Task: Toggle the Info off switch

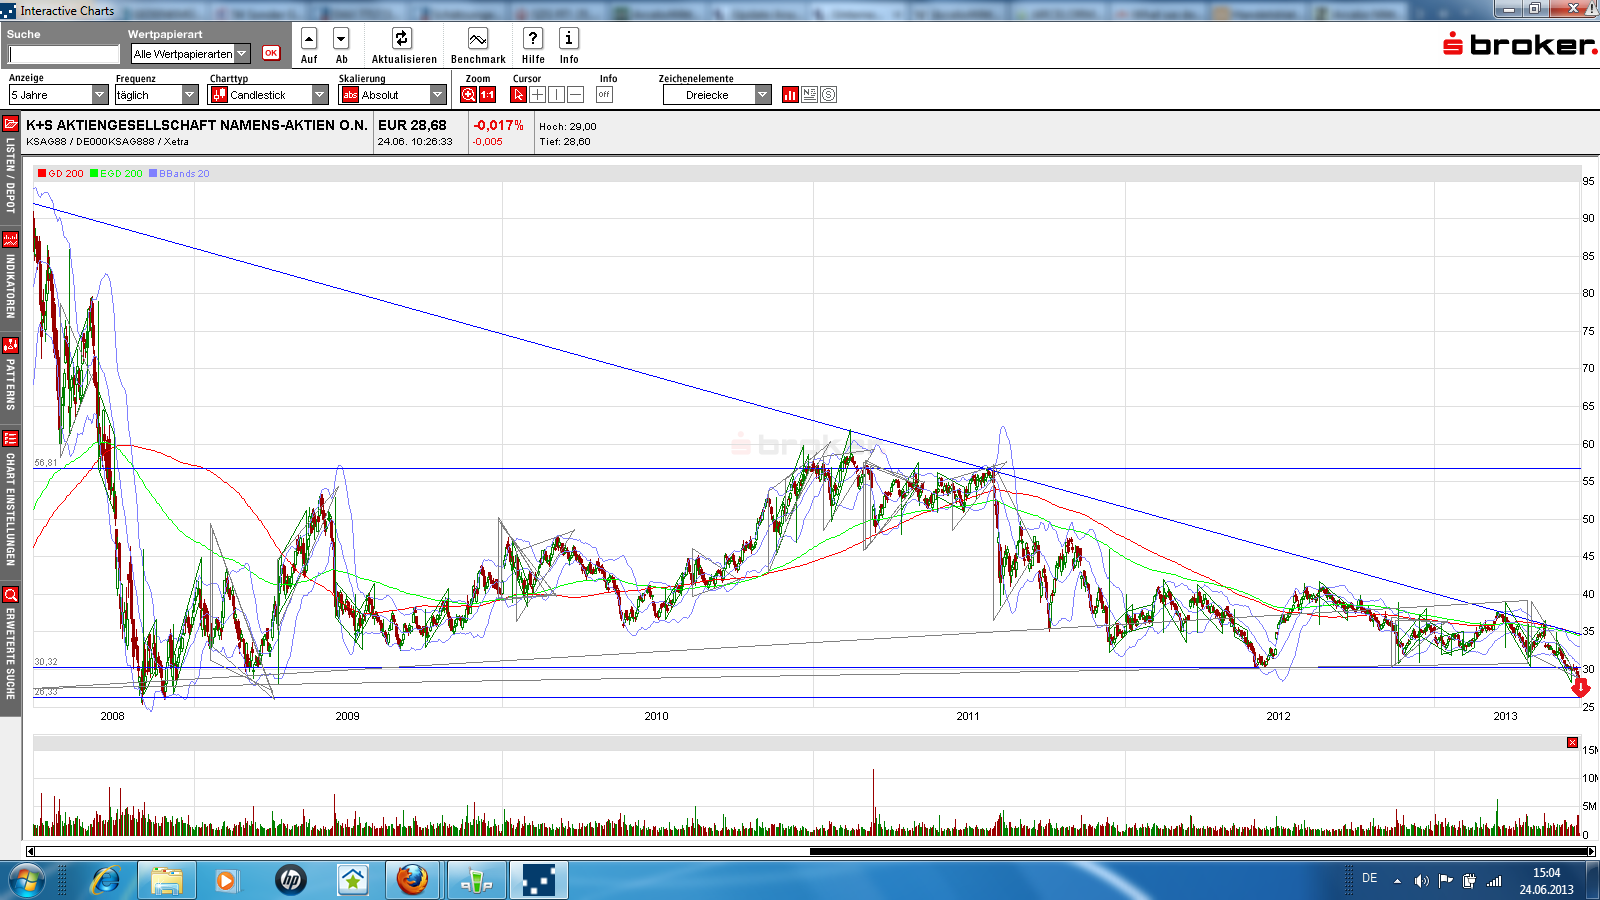Action: point(604,95)
